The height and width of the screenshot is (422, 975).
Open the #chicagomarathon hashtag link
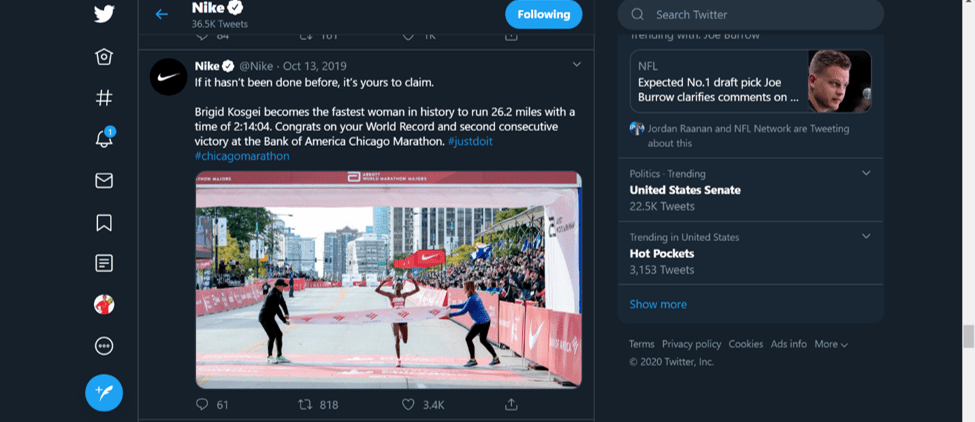pyautogui.click(x=242, y=156)
